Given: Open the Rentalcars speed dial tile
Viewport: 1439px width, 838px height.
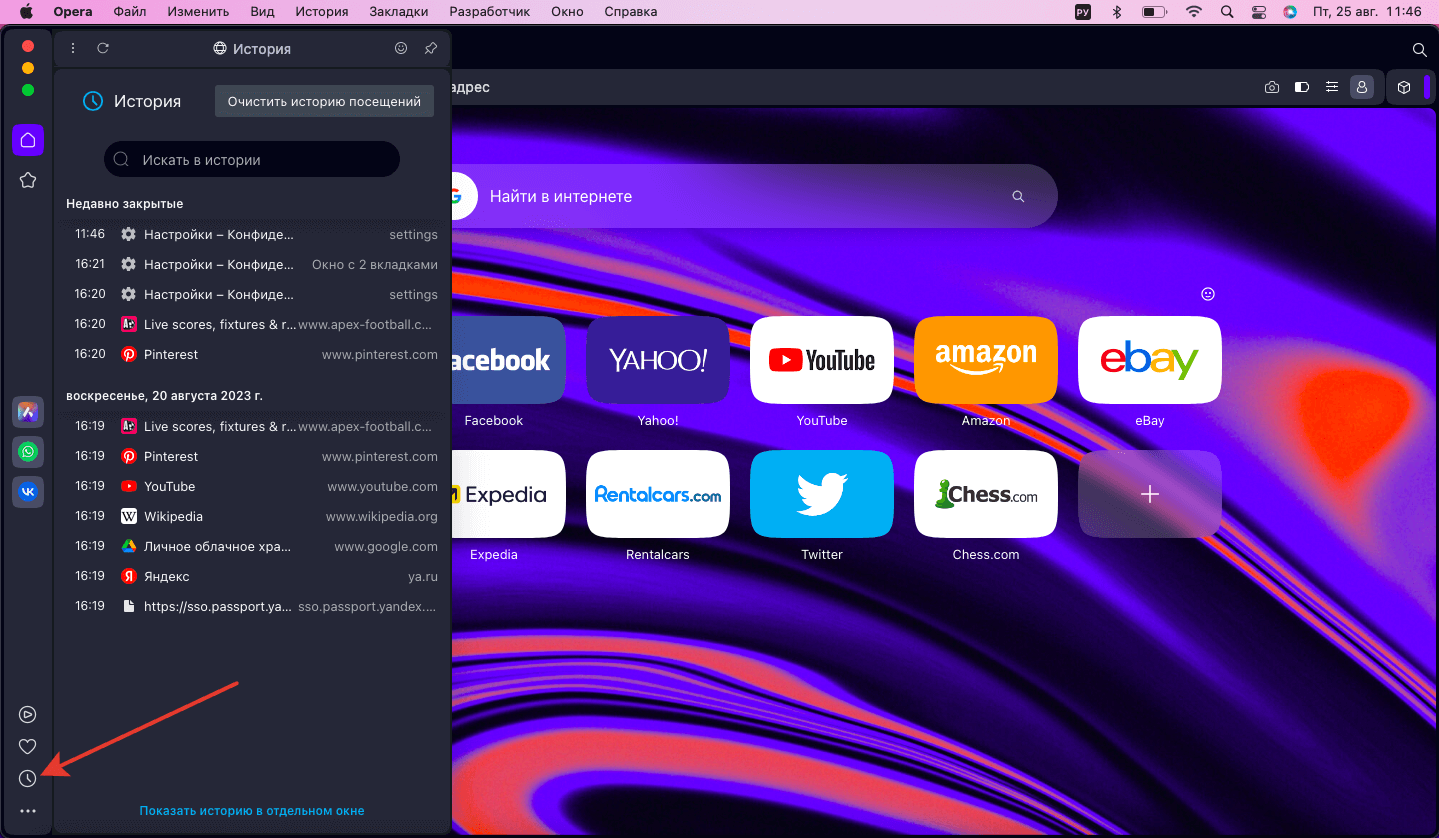Looking at the screenshot, I should point(658,494).
